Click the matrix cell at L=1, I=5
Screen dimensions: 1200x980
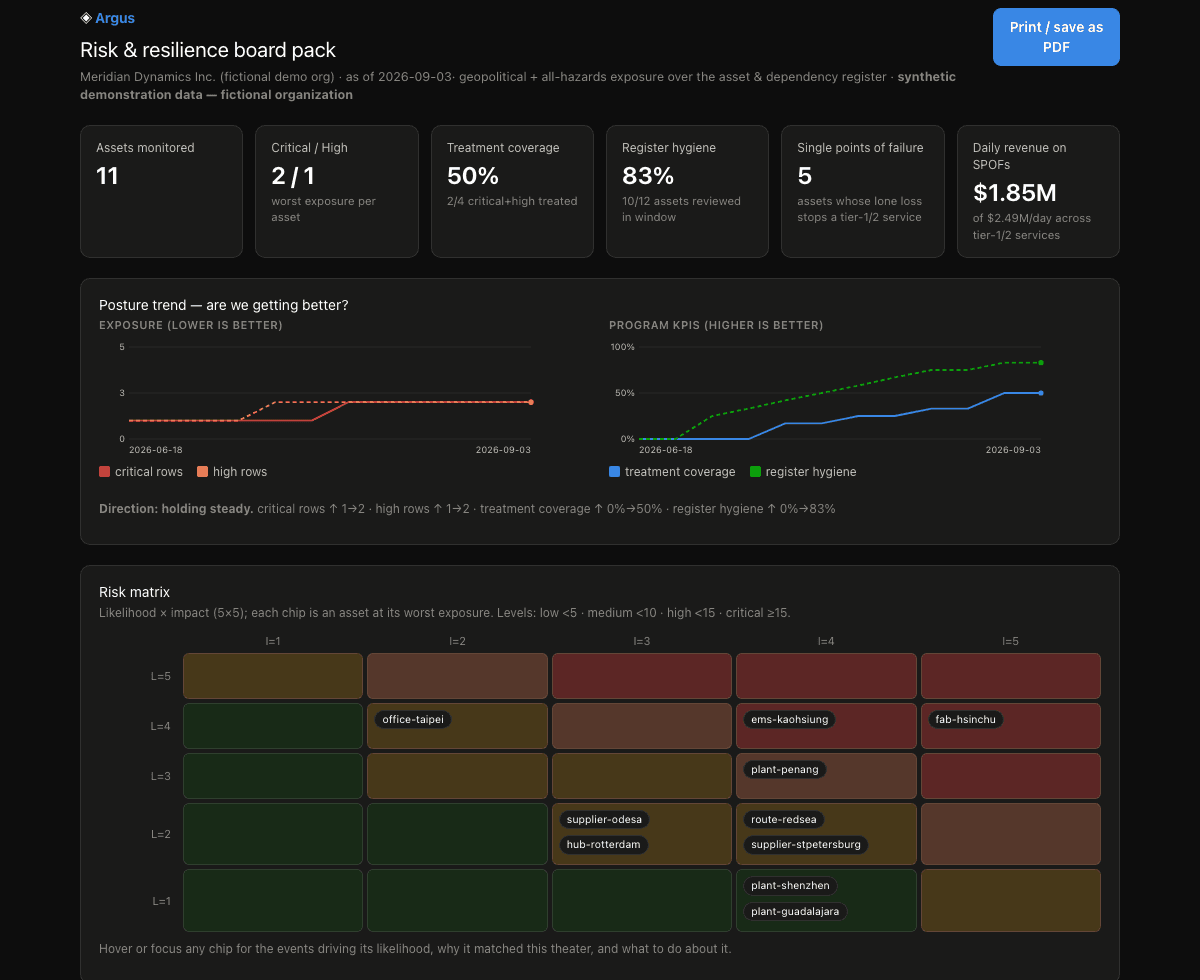pos(1011,901)
